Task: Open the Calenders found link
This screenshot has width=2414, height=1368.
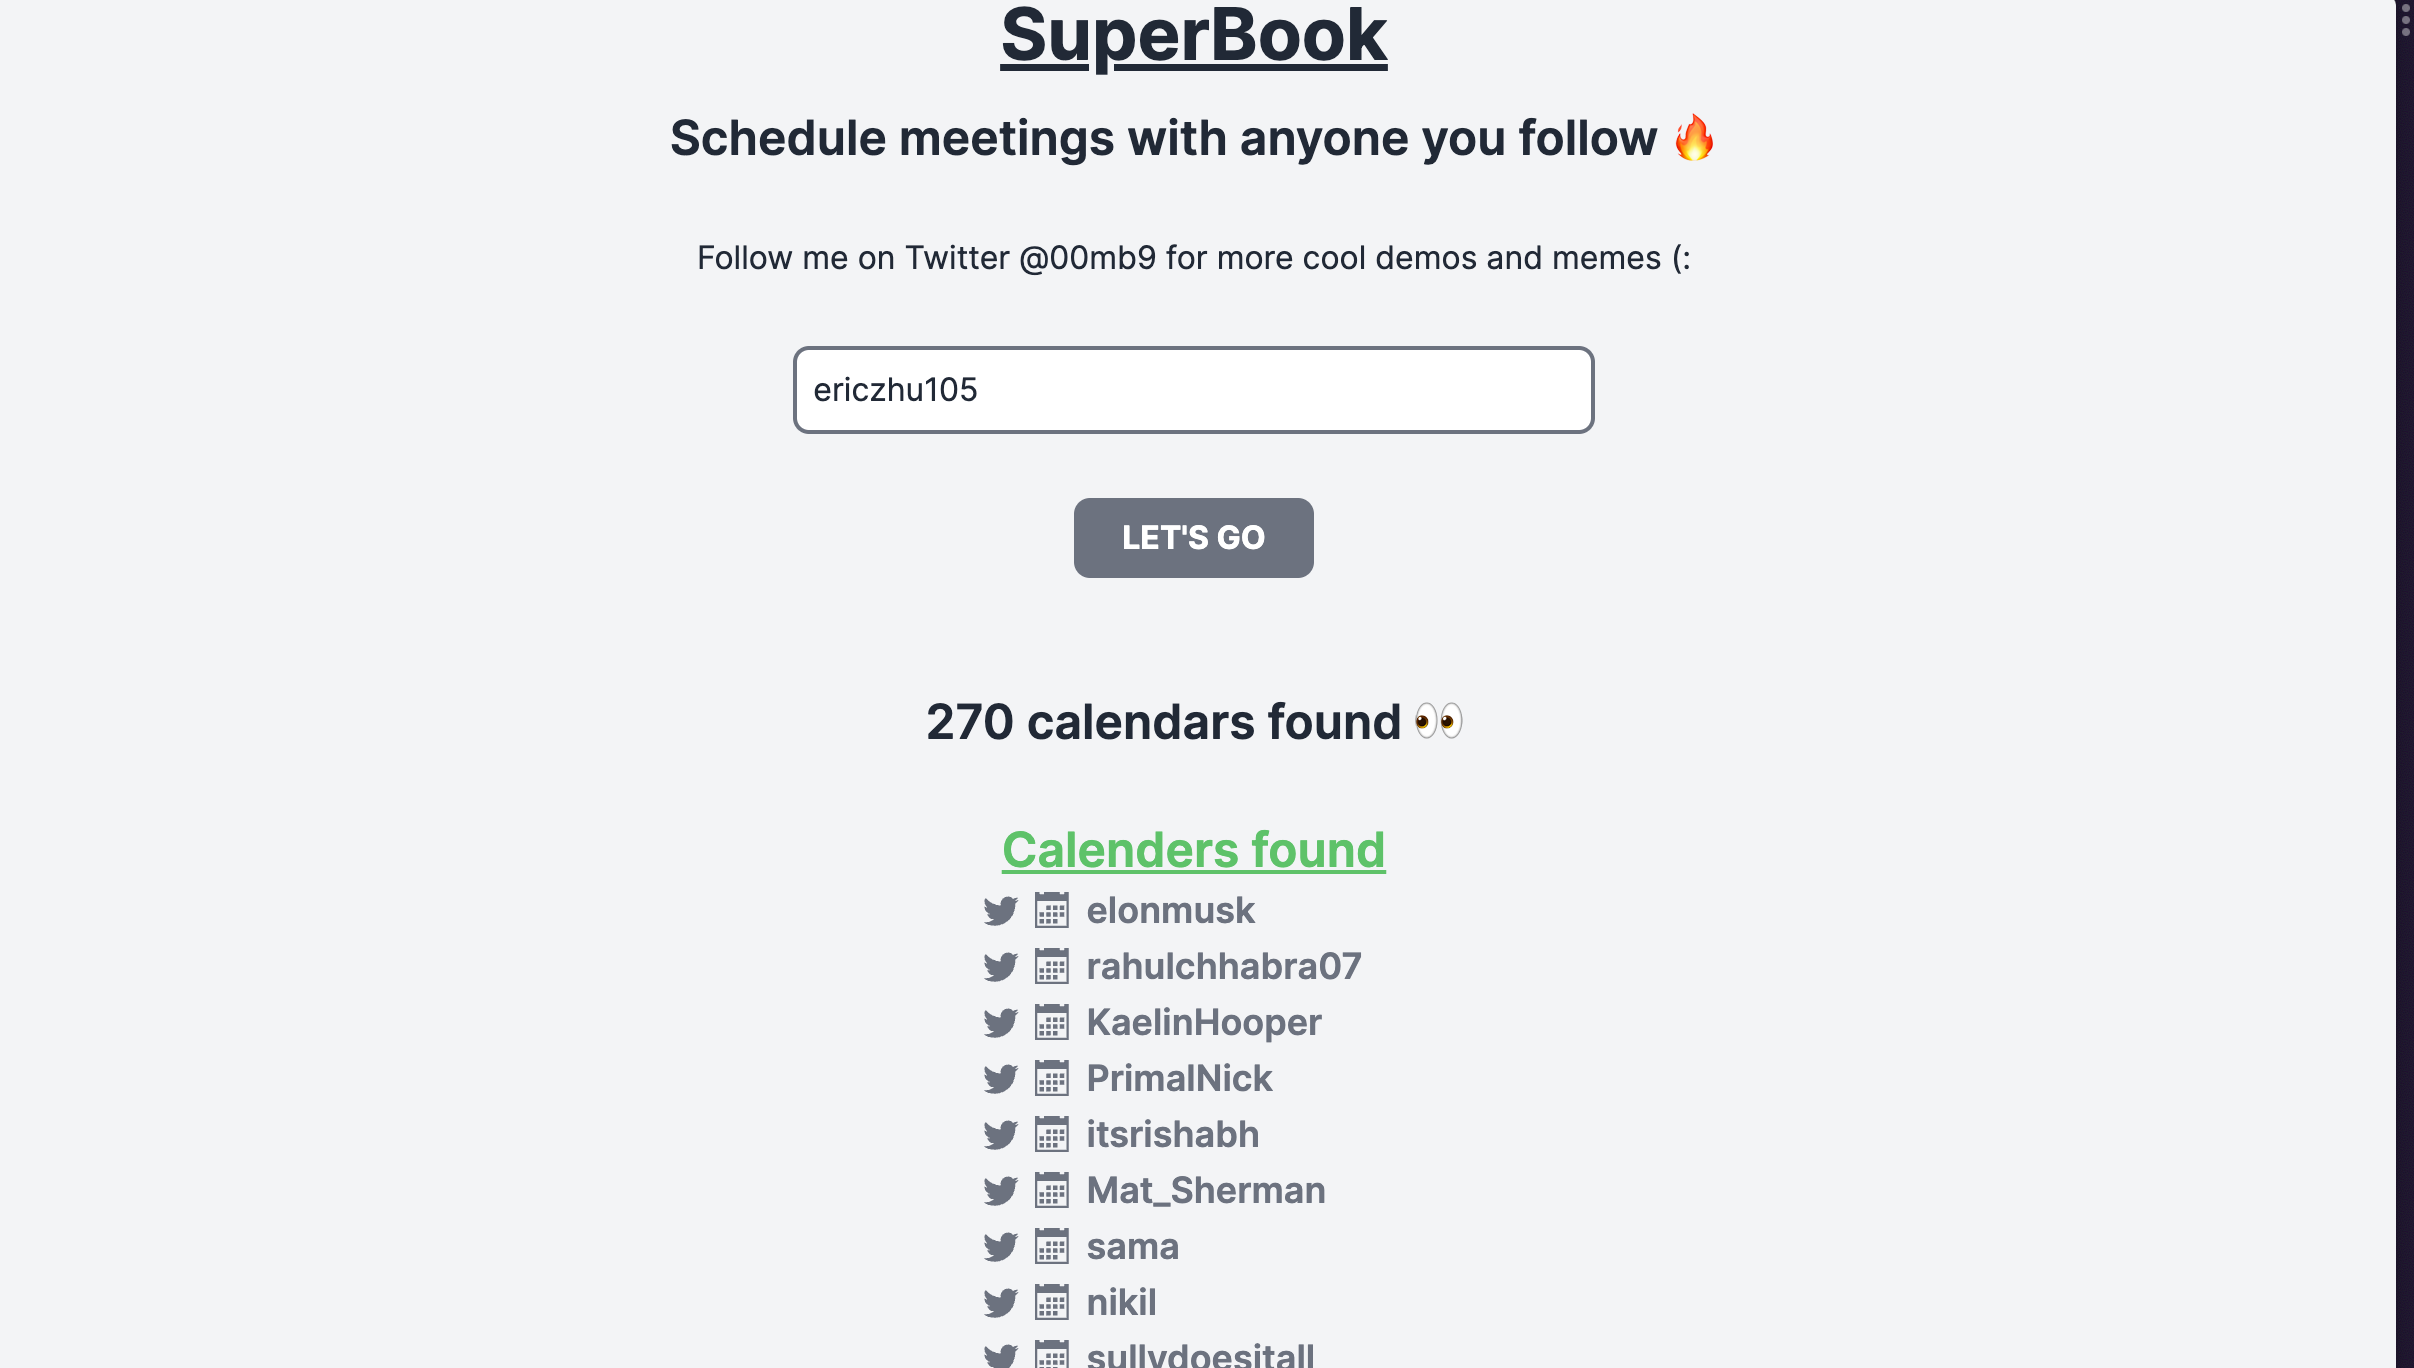Action: click(x=1193, y=850)
